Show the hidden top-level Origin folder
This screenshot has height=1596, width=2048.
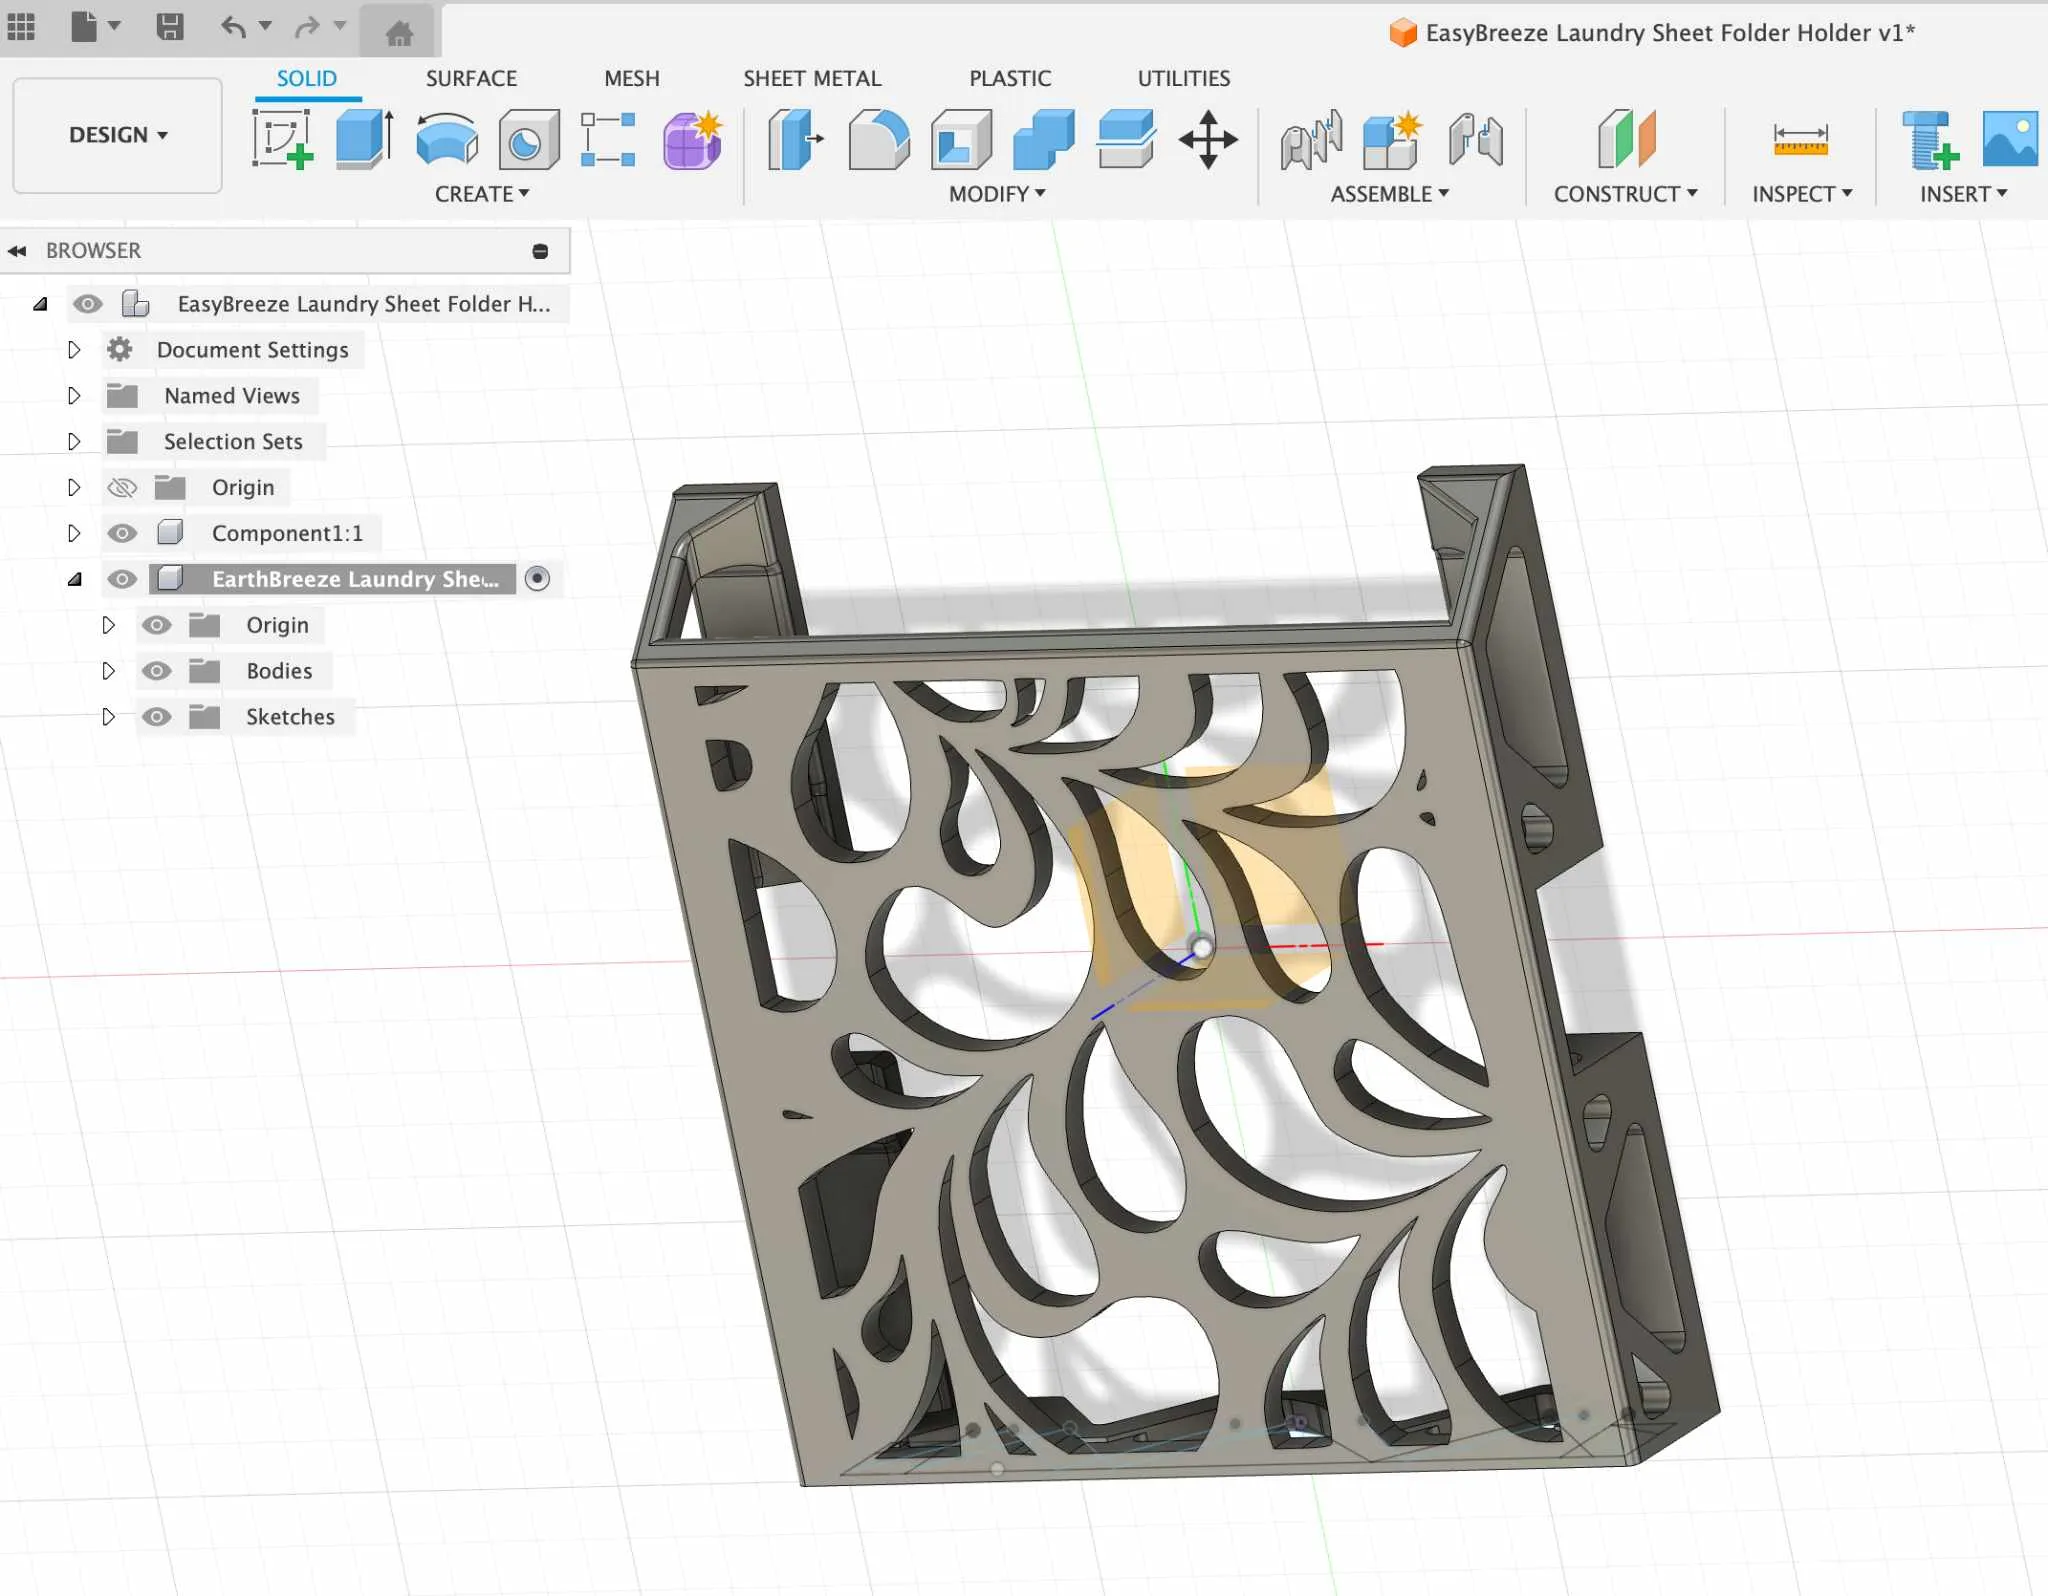click(122, 488)
